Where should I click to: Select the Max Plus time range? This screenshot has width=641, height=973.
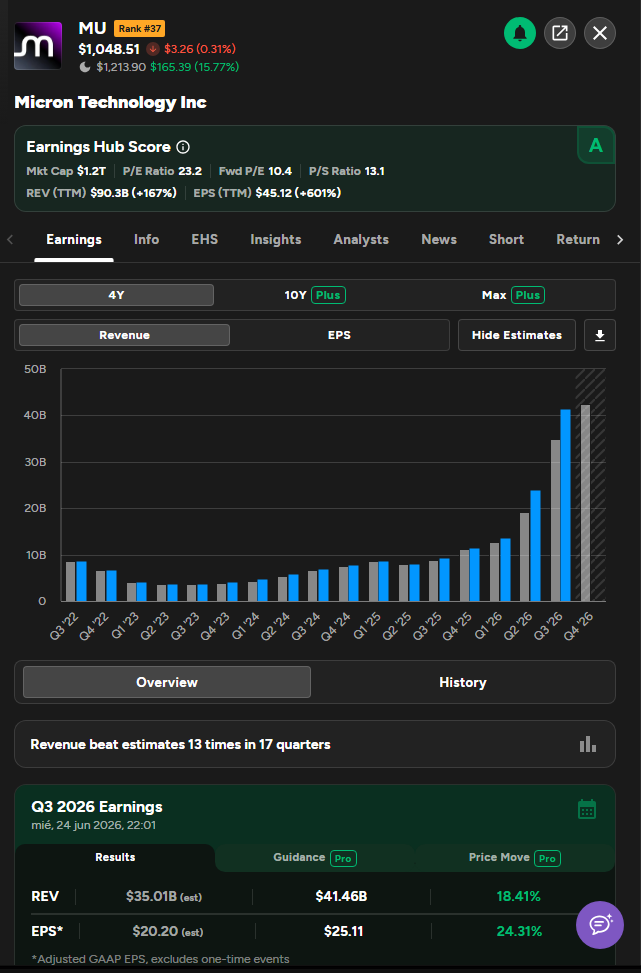click(513, 295)
